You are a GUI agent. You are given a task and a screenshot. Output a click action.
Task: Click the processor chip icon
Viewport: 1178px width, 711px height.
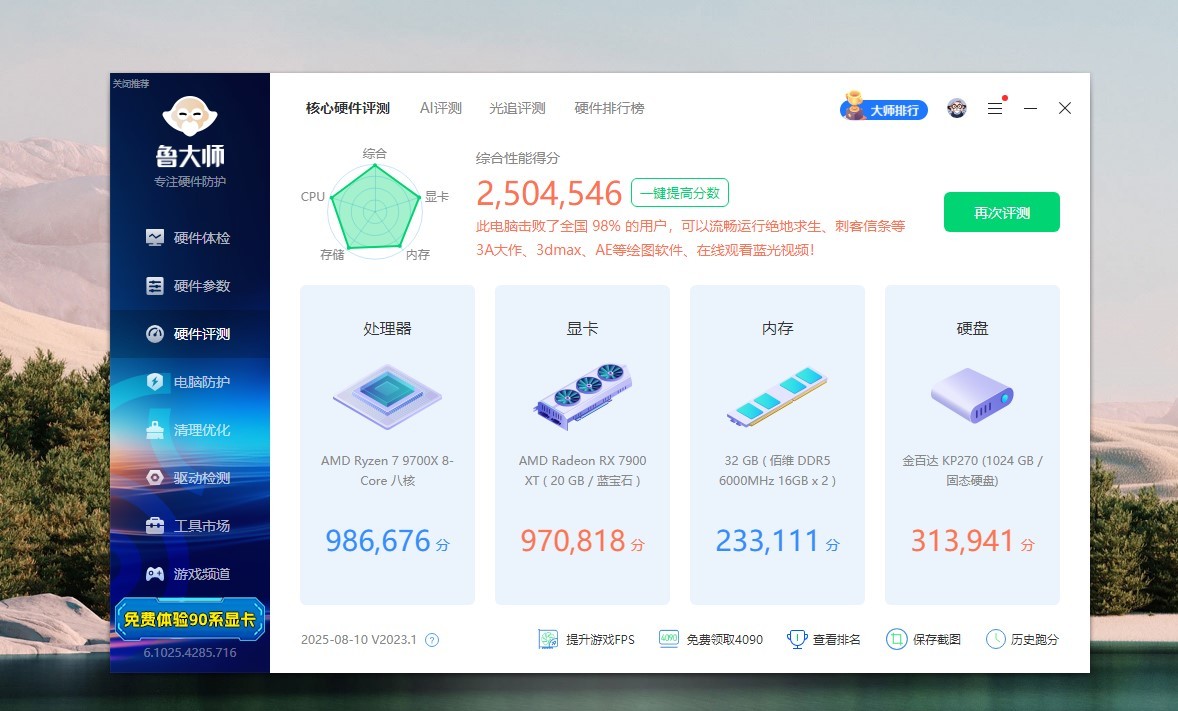click(388, 396)
